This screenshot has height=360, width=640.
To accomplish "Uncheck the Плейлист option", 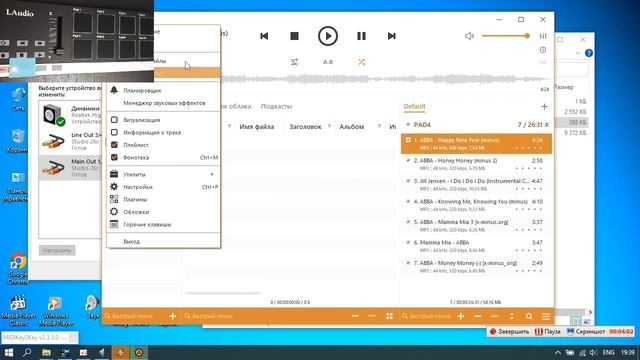I will tap(114, 145).
